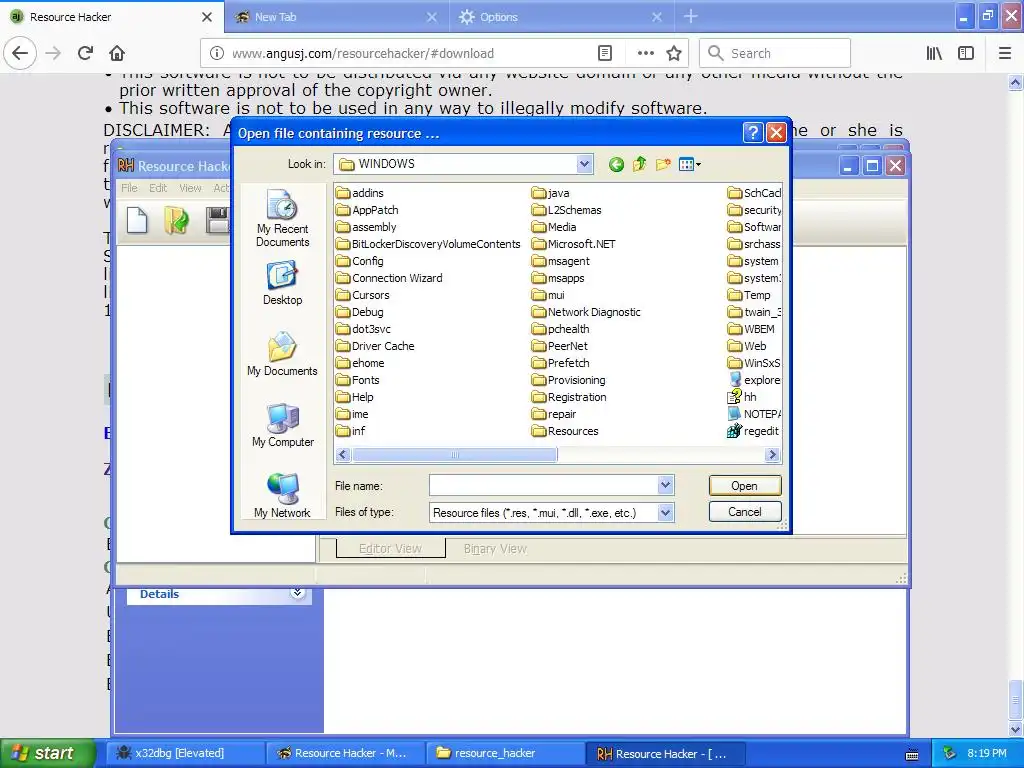Click Save floppy icon in Resource Hacker toolbar
The image size is (1024, 768).
[x=217, y=220]
